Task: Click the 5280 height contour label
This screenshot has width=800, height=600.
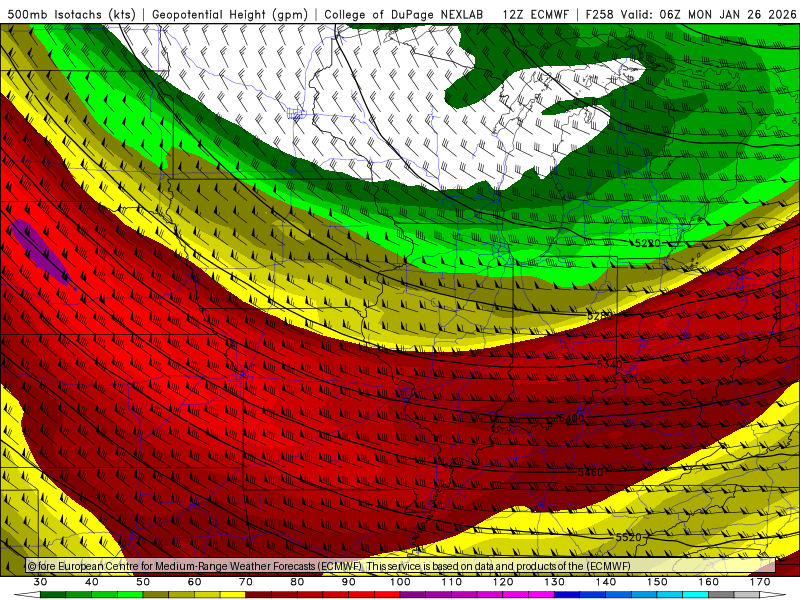Action: (x=599, y=316)
